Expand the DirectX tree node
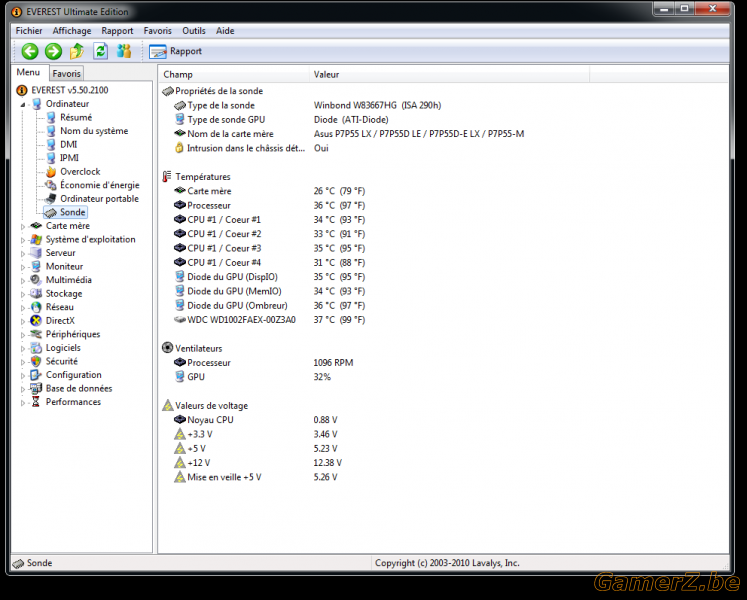This screenshot has width=747, height=600. [x=22, y=322]
